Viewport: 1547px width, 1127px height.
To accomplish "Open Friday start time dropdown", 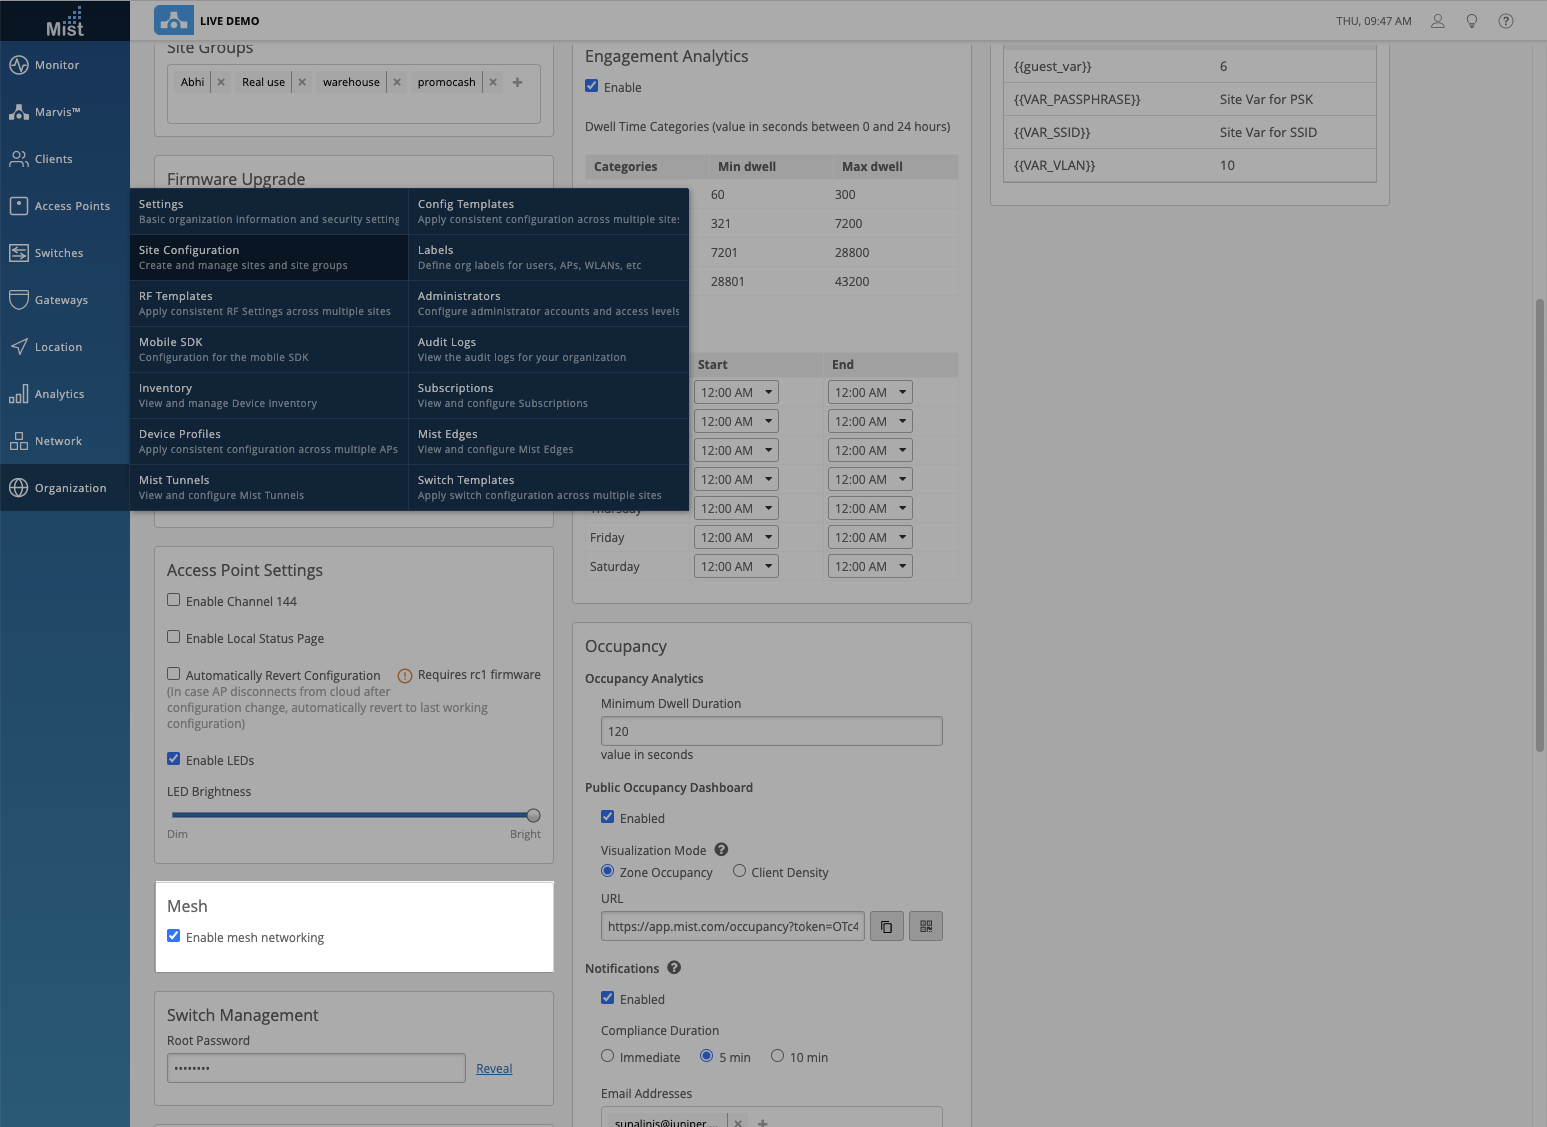I will (736, 538).
